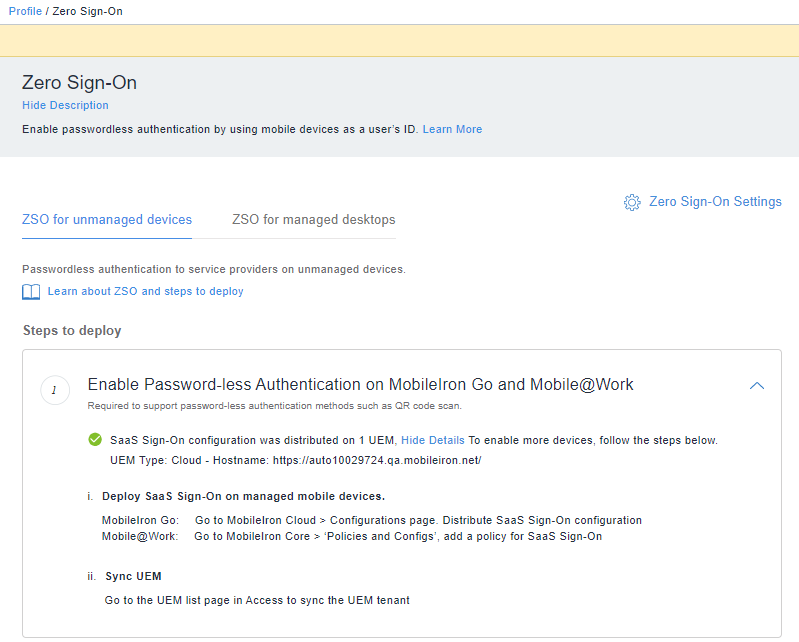Open Learn about ZSO and steps to deploy

(145, 292)
